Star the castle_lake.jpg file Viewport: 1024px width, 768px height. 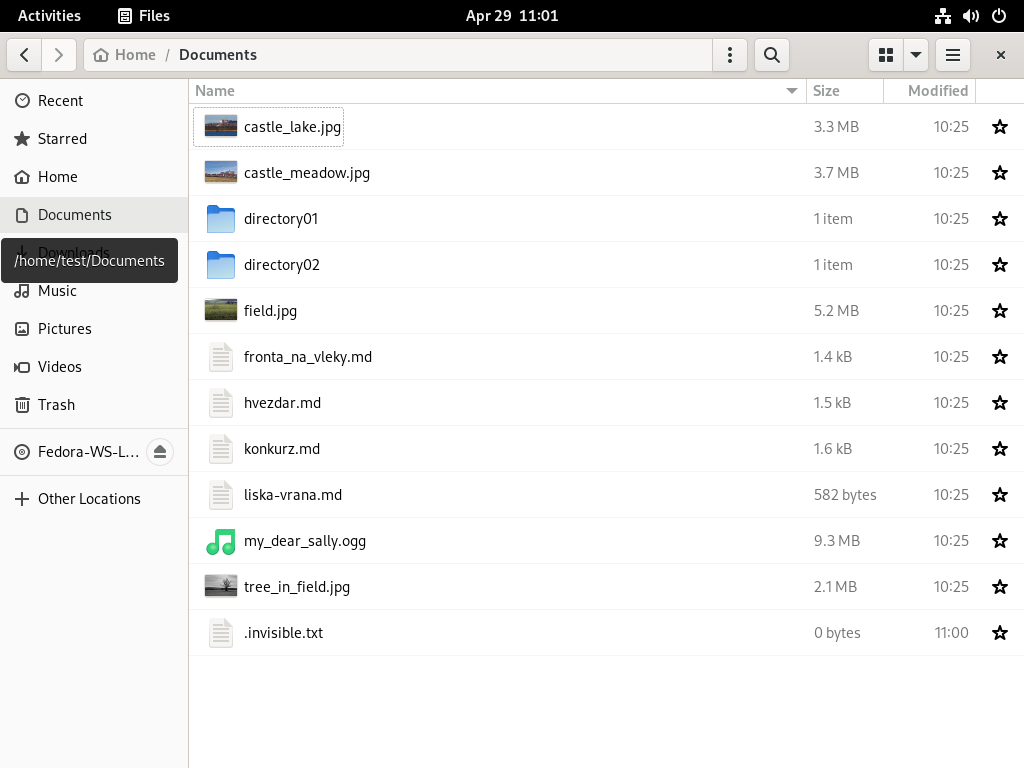pos(1000,127)
